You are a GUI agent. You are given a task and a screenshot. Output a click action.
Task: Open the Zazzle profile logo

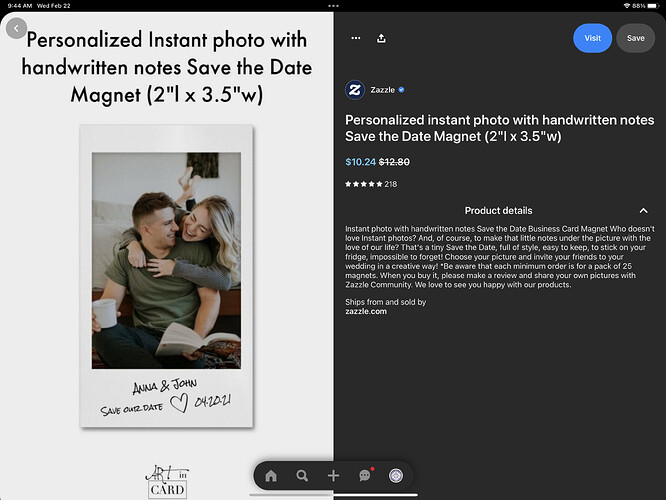[355, 90]
